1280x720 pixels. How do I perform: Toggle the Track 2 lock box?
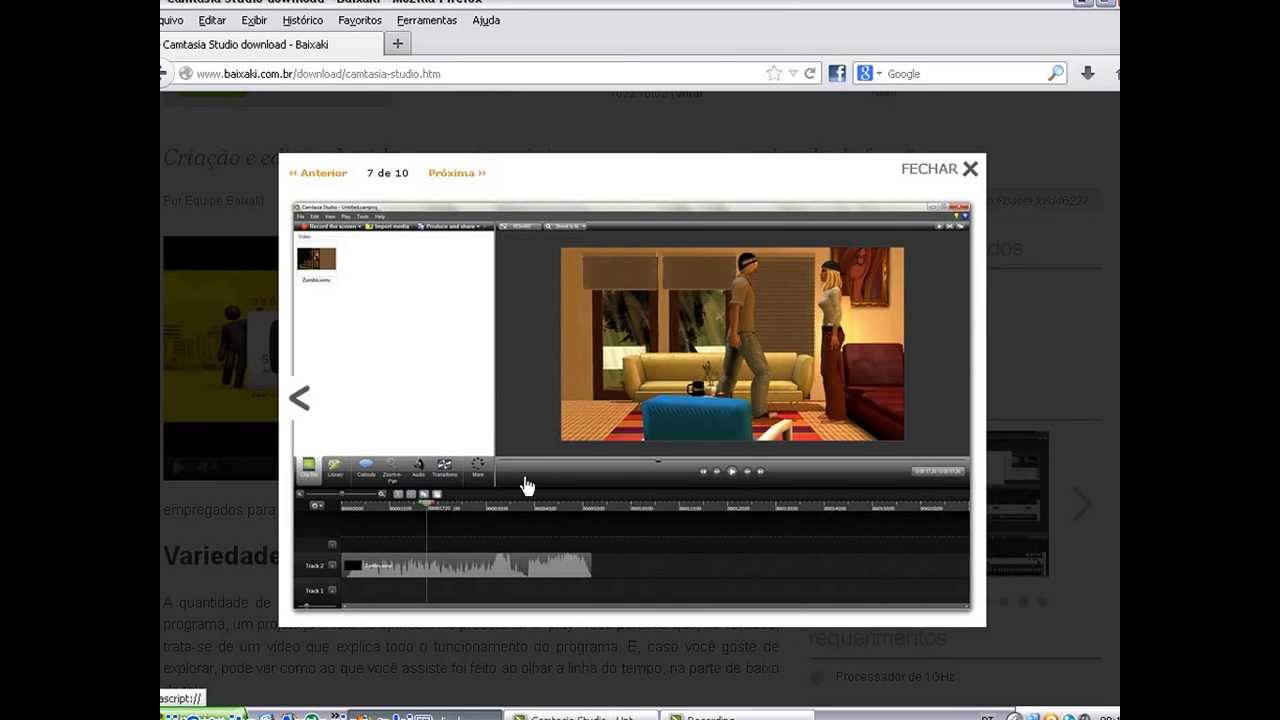click(x=332, y=566)
